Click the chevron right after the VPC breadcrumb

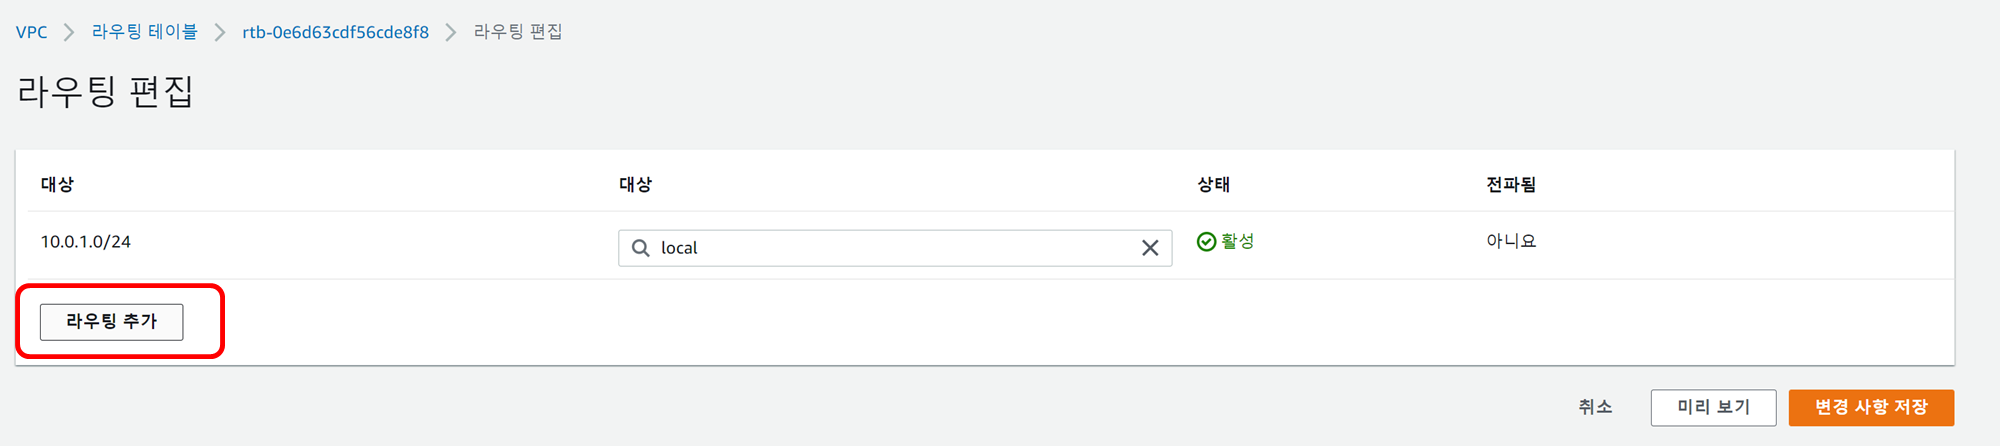[x=69, y=32]
